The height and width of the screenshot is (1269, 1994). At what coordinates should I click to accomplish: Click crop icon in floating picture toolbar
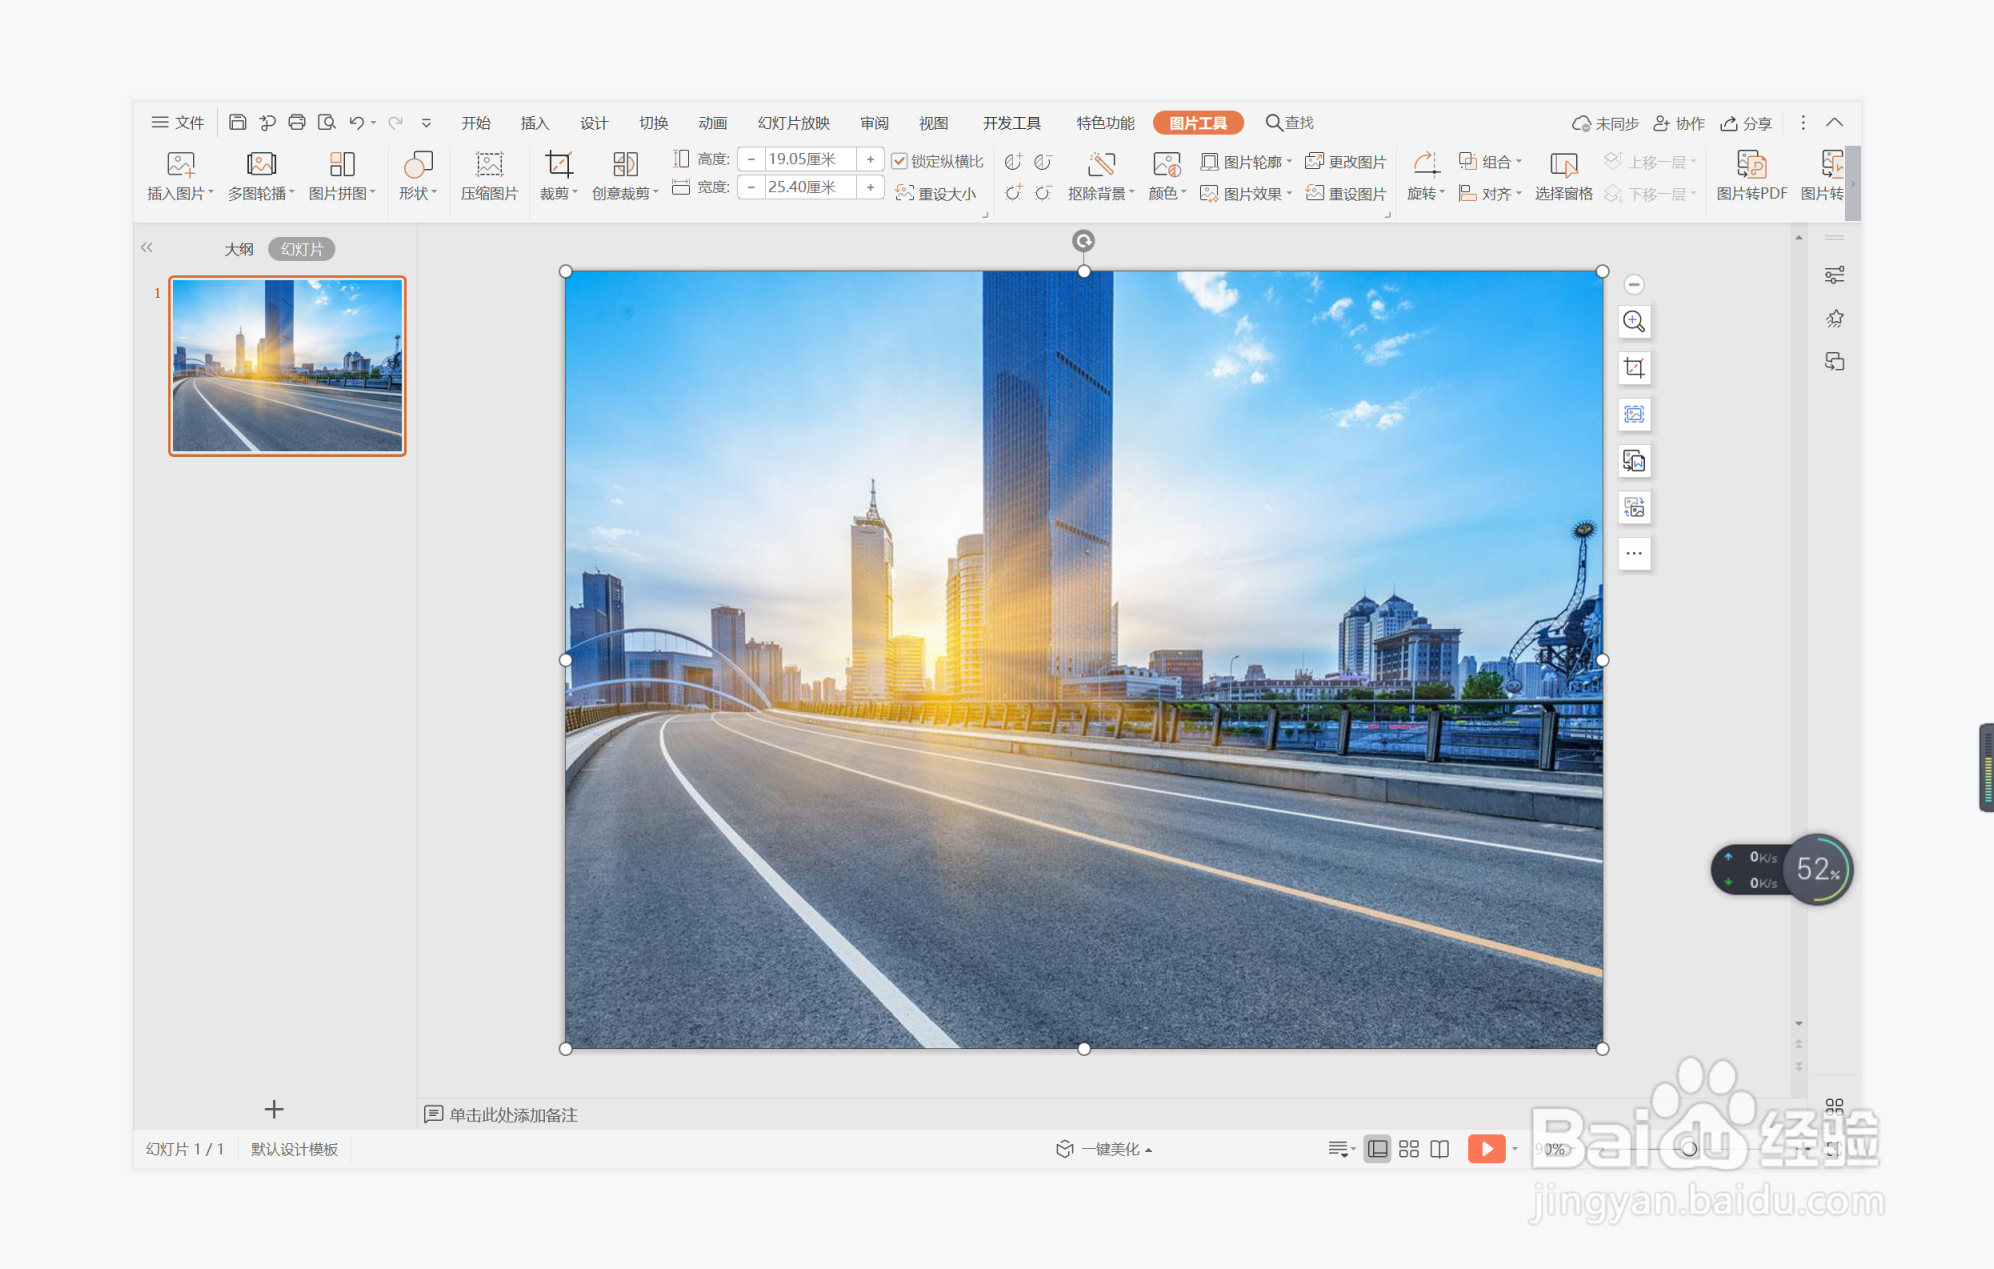point(1634,368)
